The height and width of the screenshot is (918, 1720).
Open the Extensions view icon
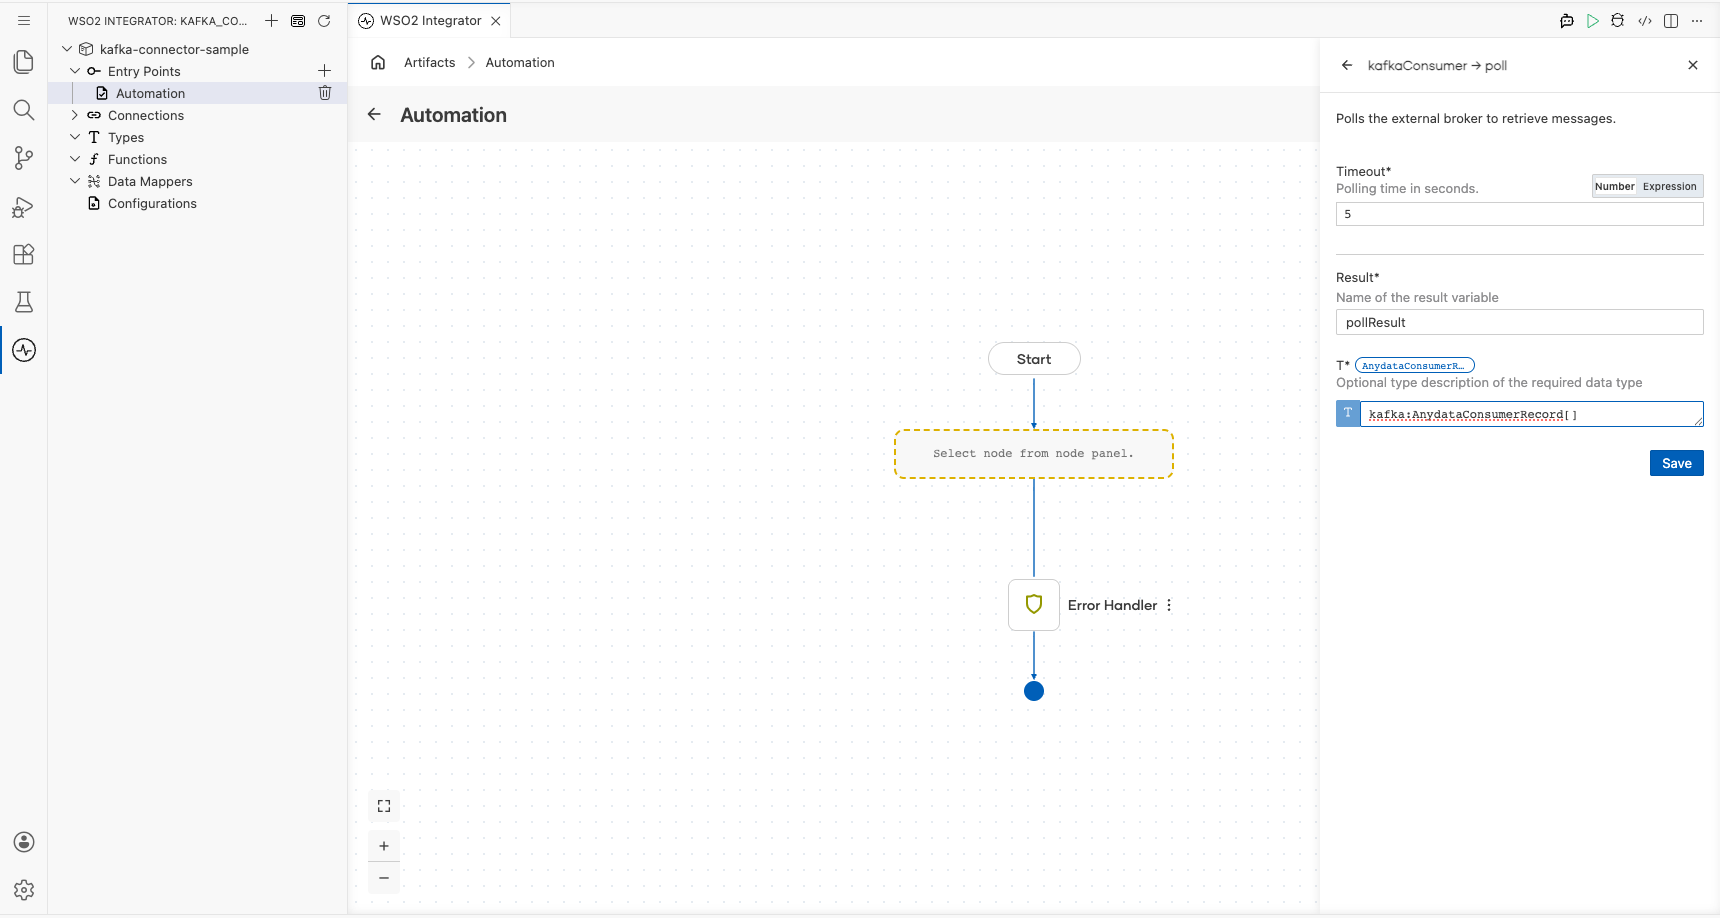[x=24, y=254]
